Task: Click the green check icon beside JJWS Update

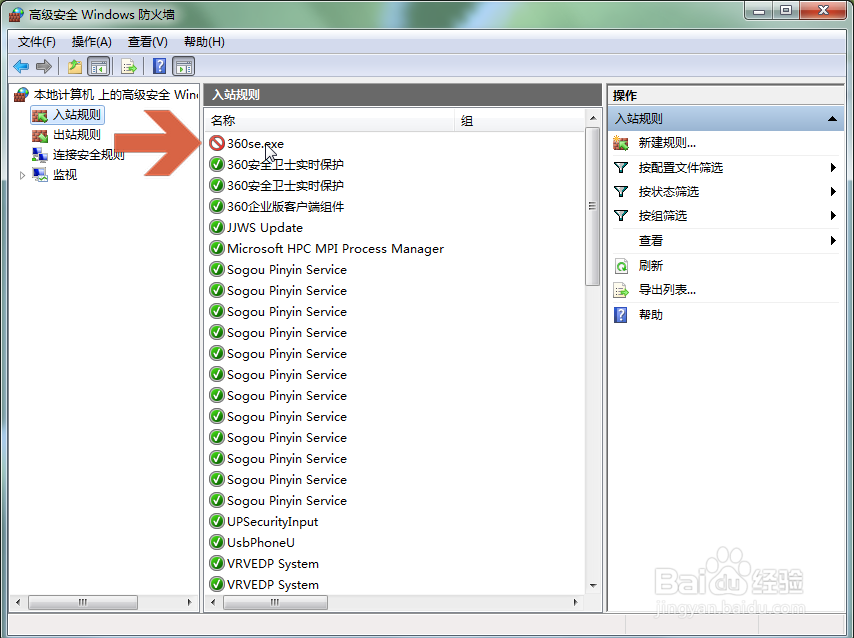Action: 217,227
